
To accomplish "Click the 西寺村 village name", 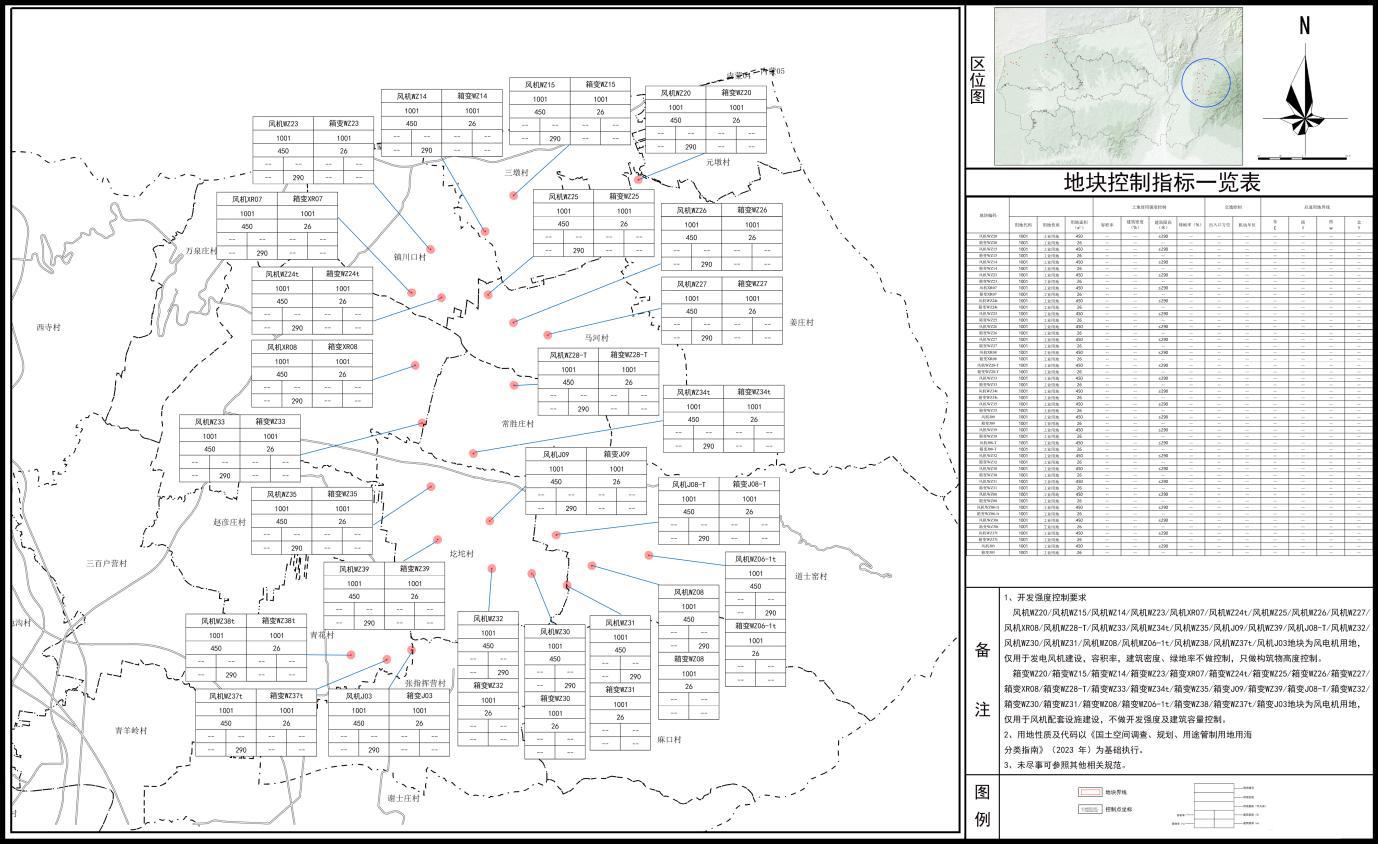I will coord(48,328).
